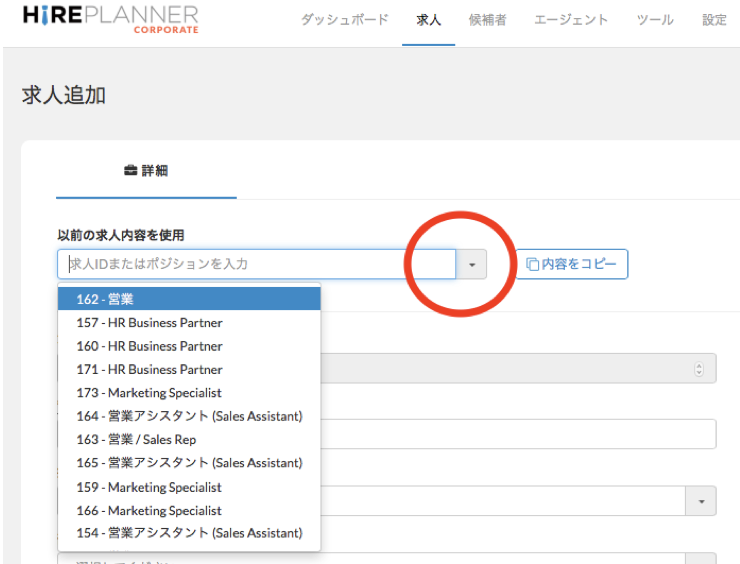This screenshot has width=740, height=564.
Task: Open the lower form dropdown arrow at right
Action: (x=702, y=501)
